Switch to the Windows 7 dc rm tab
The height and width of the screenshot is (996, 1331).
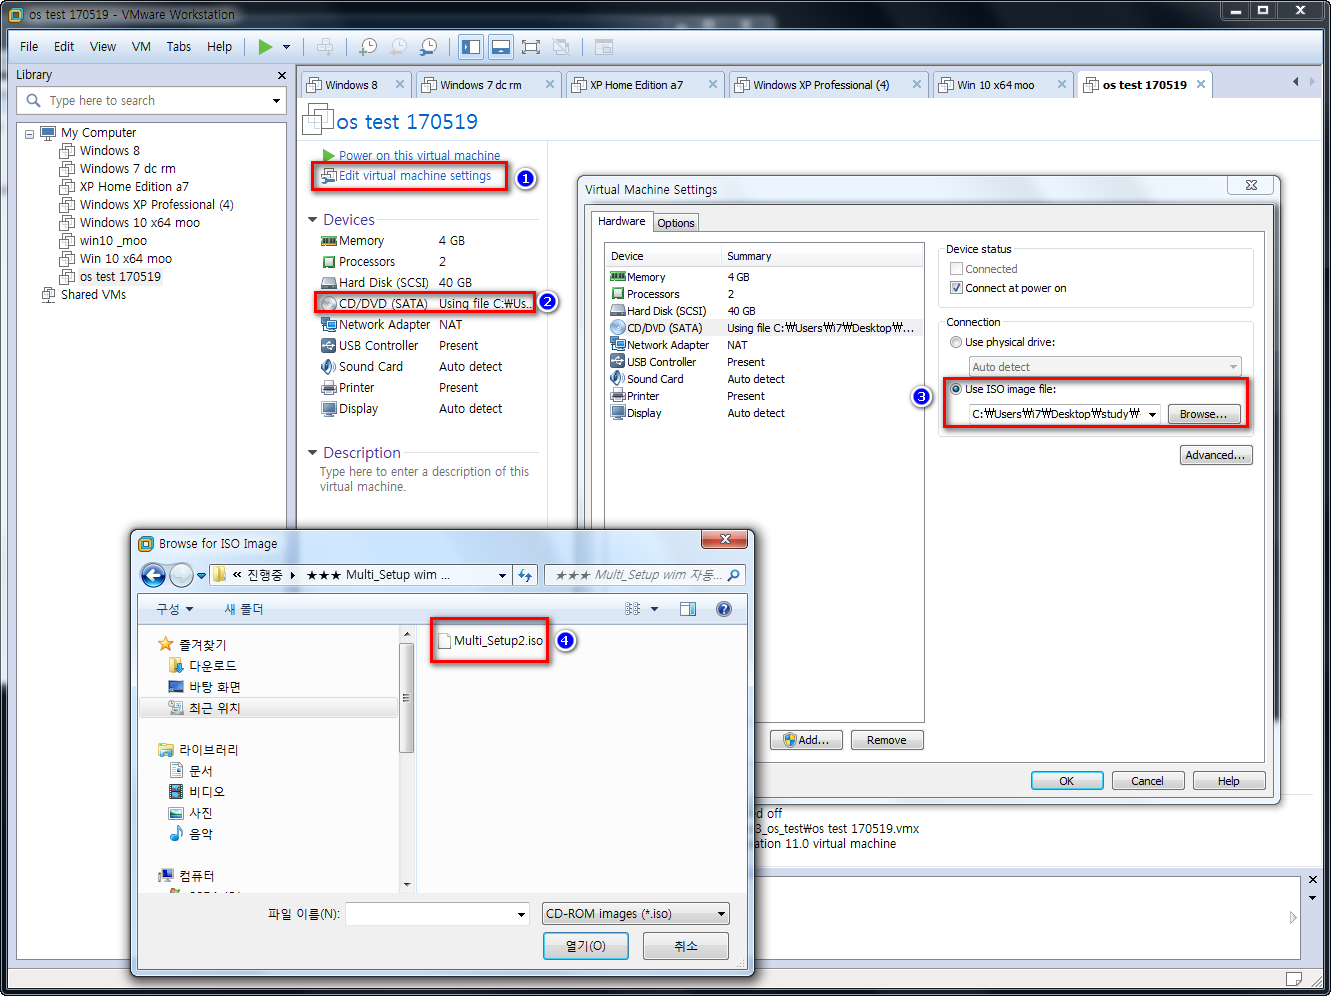[x=480, y=85]
